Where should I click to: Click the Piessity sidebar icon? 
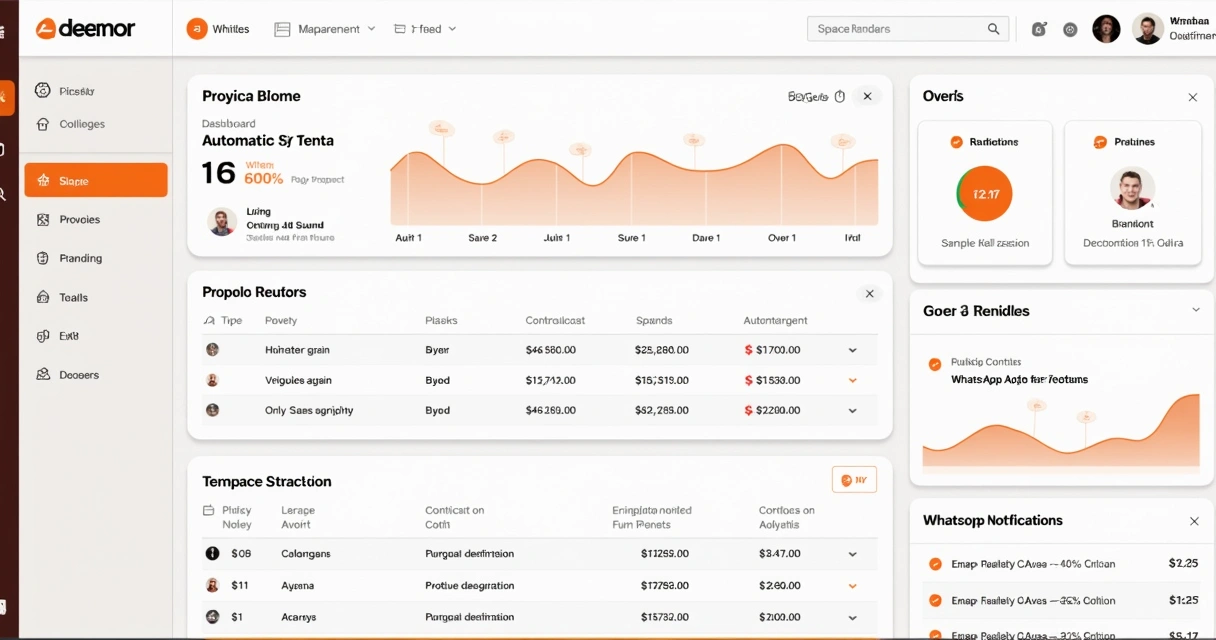pos(42,91)
